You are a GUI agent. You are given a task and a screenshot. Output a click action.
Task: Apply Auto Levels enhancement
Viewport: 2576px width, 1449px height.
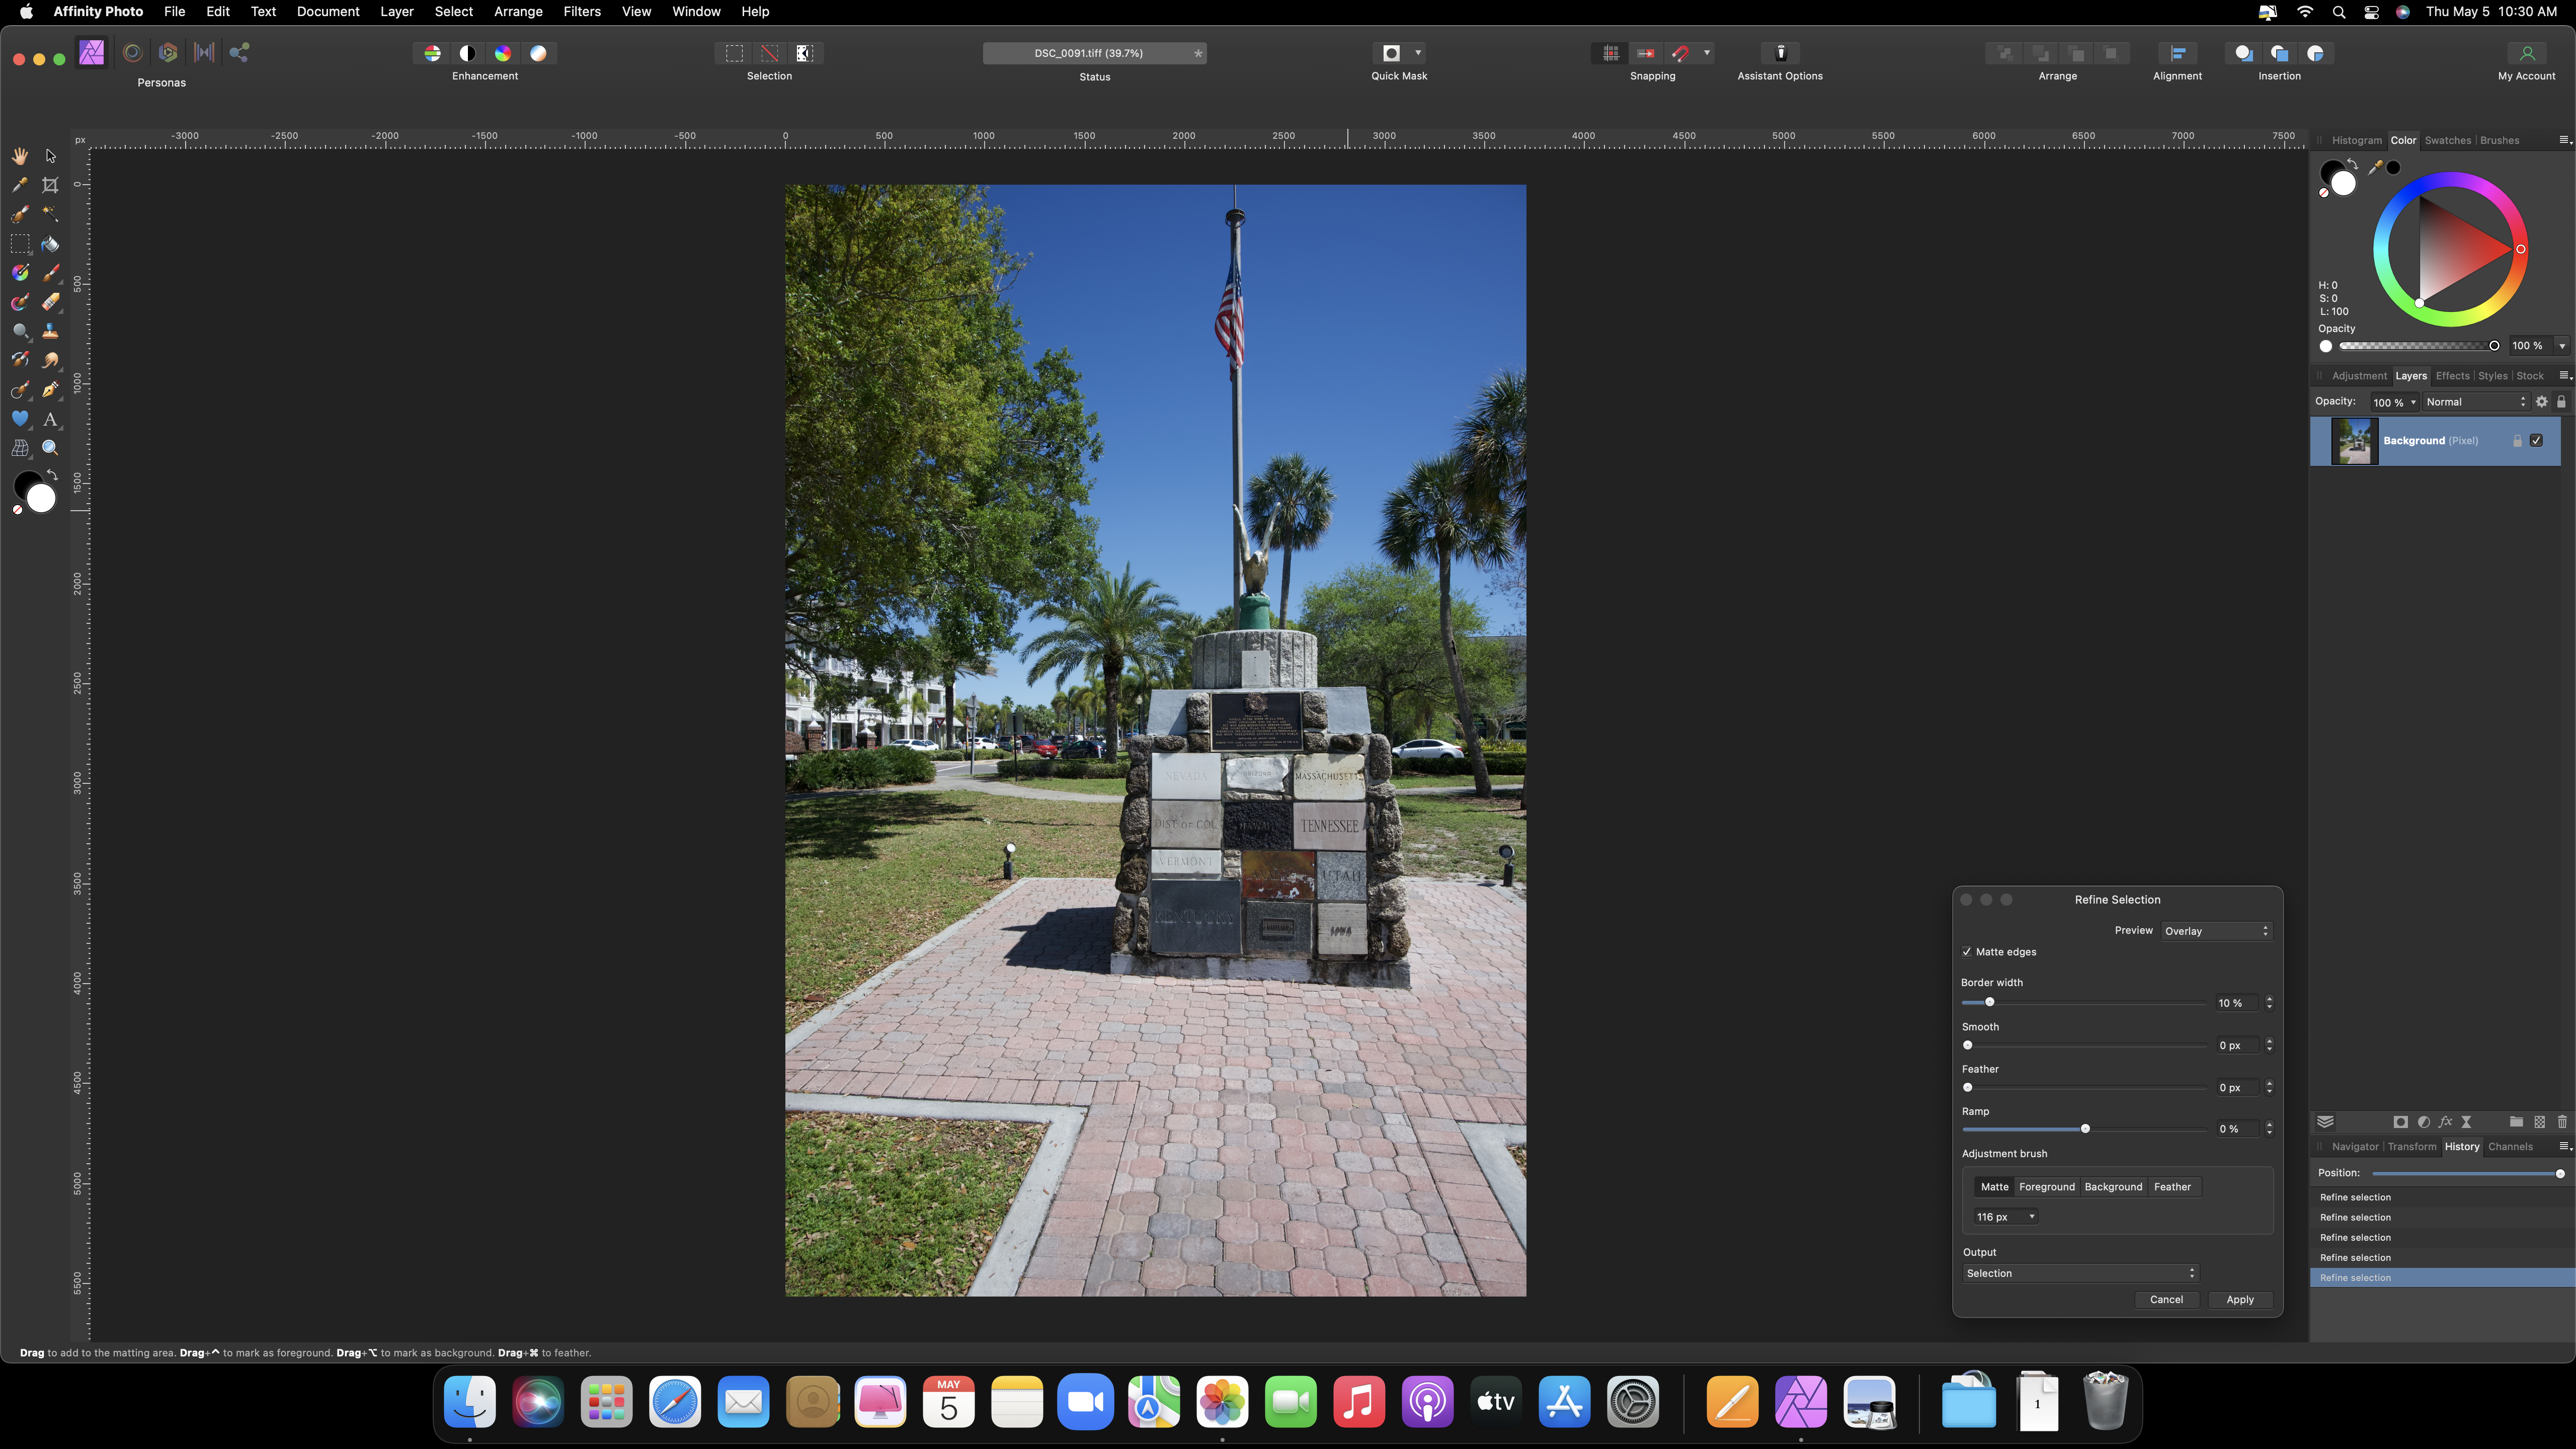(432, 53)
